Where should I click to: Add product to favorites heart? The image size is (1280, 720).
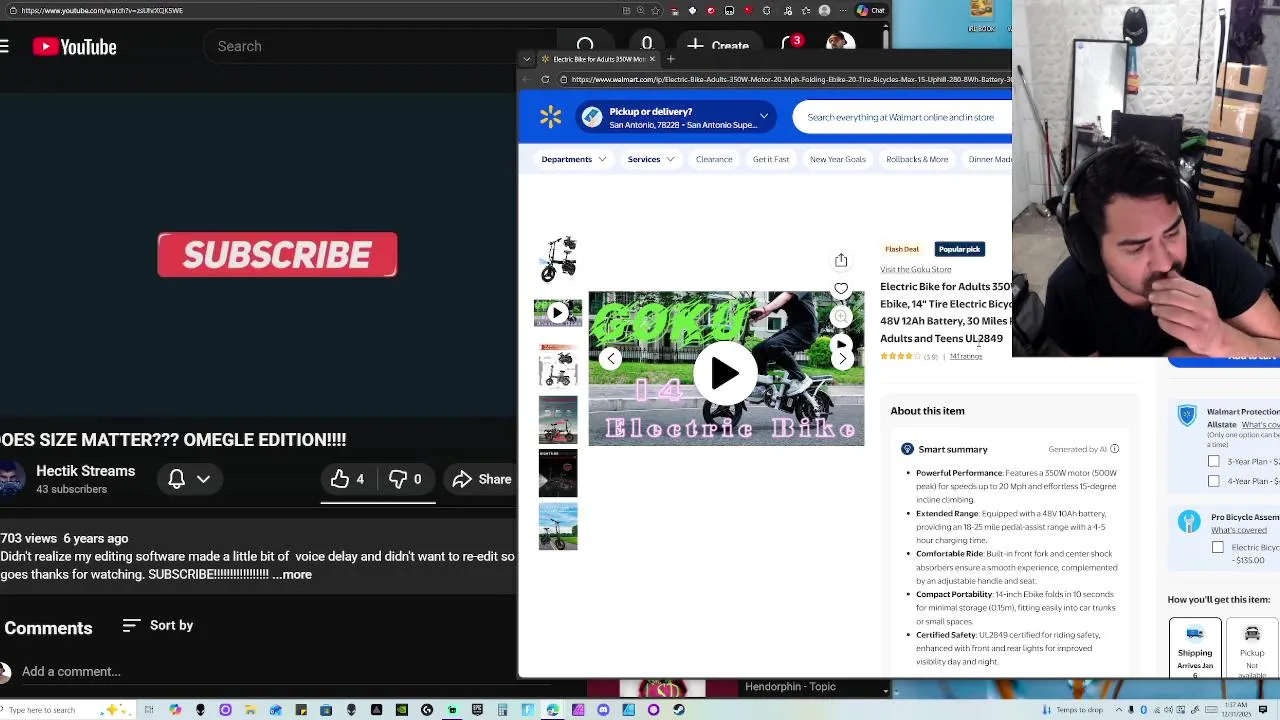point(841,289)
